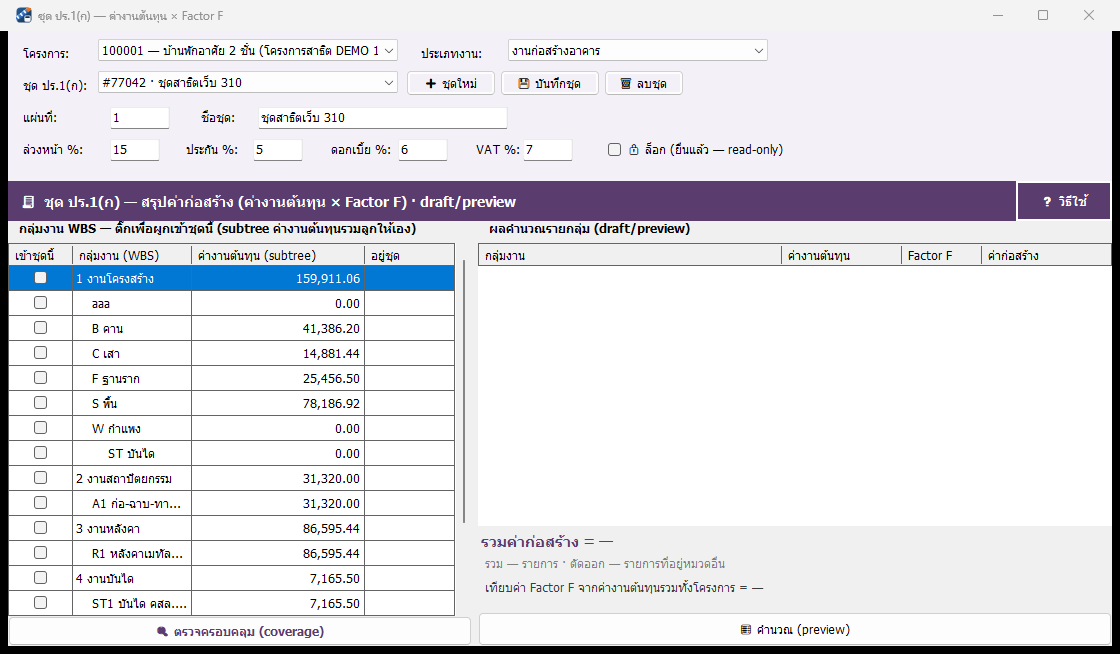This screenshot has width=1120, height=654.
Task: Click the value 159,911.06
Action: coord(328,278)
